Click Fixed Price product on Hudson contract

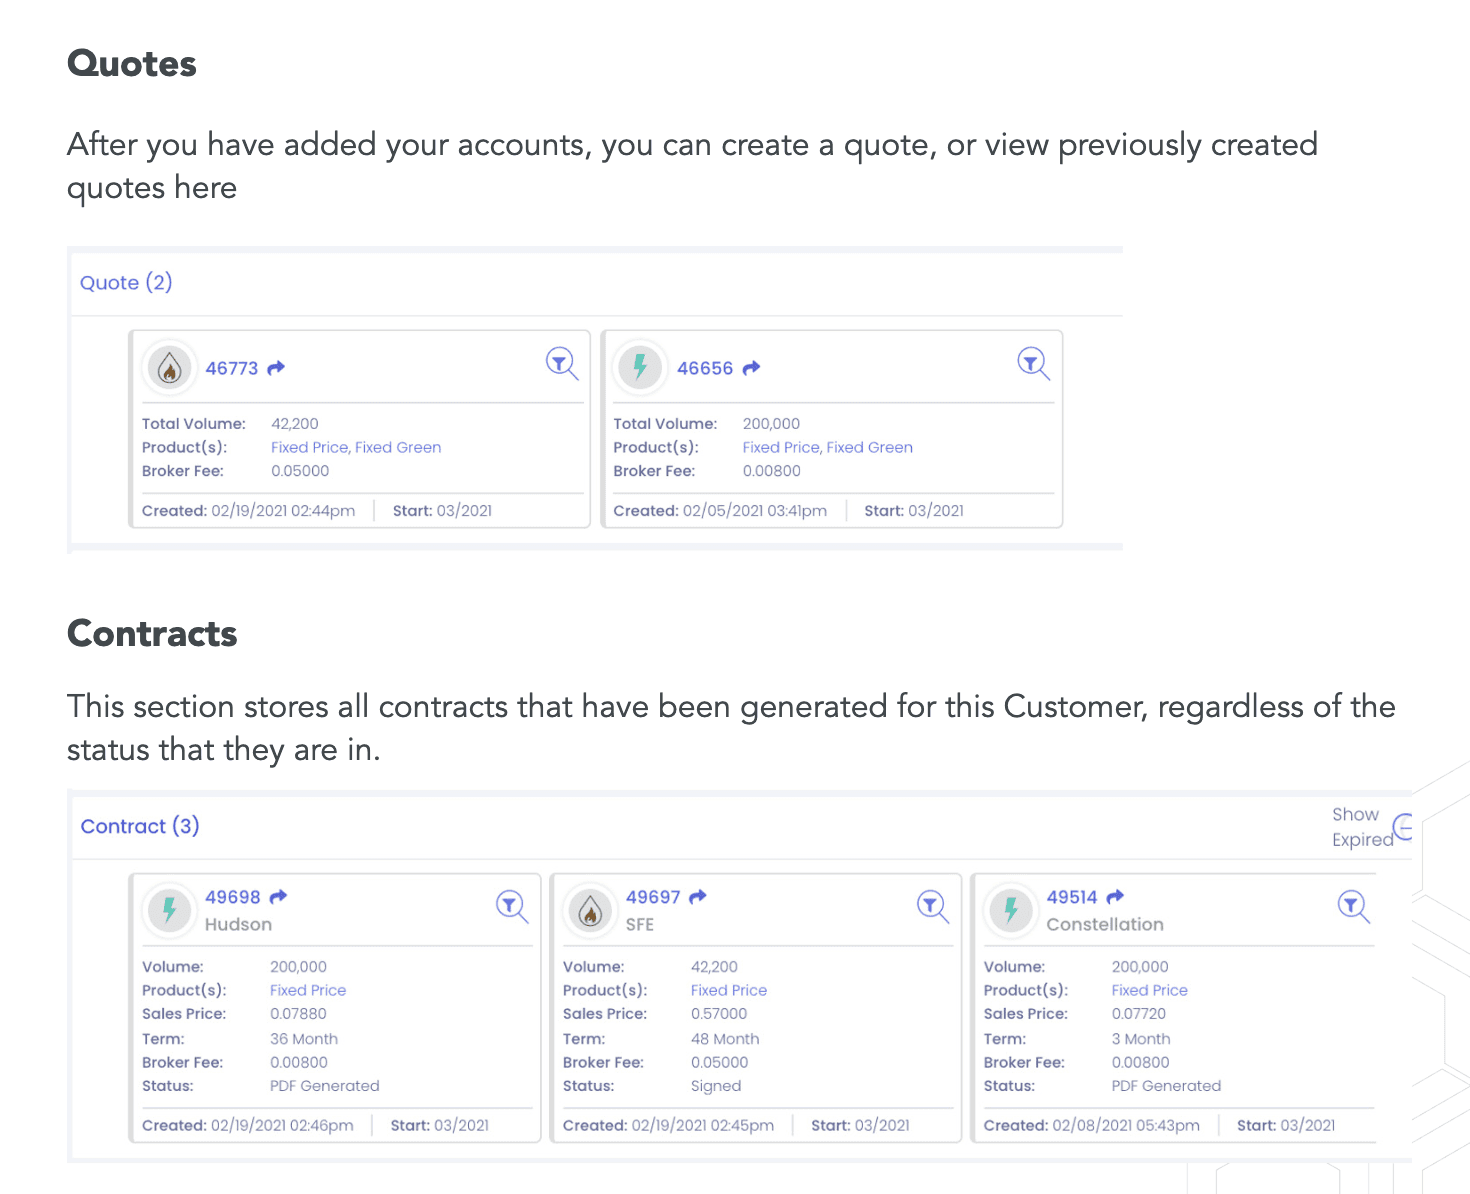[x=308, y=990]
